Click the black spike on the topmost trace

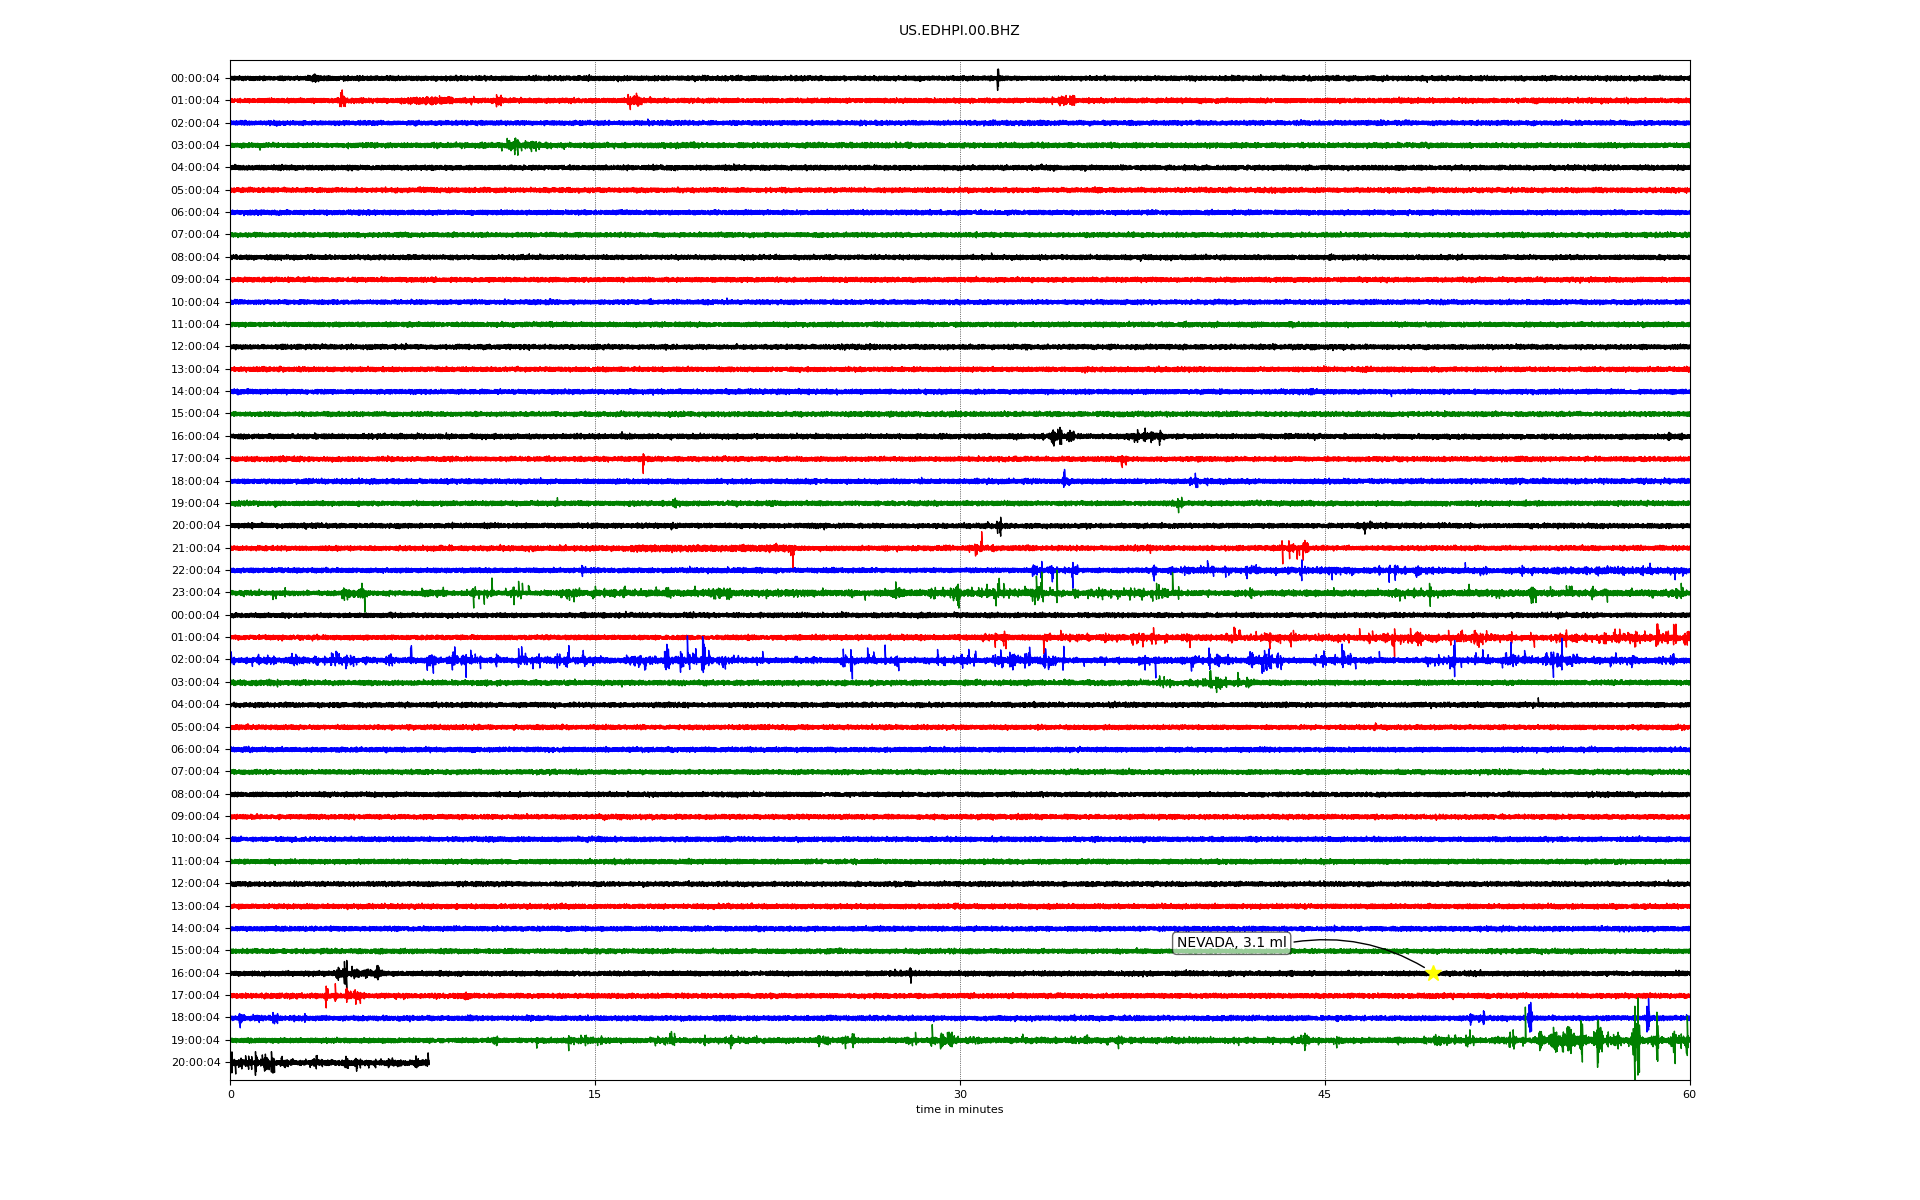pyautogui.click(x=997, y=79)
